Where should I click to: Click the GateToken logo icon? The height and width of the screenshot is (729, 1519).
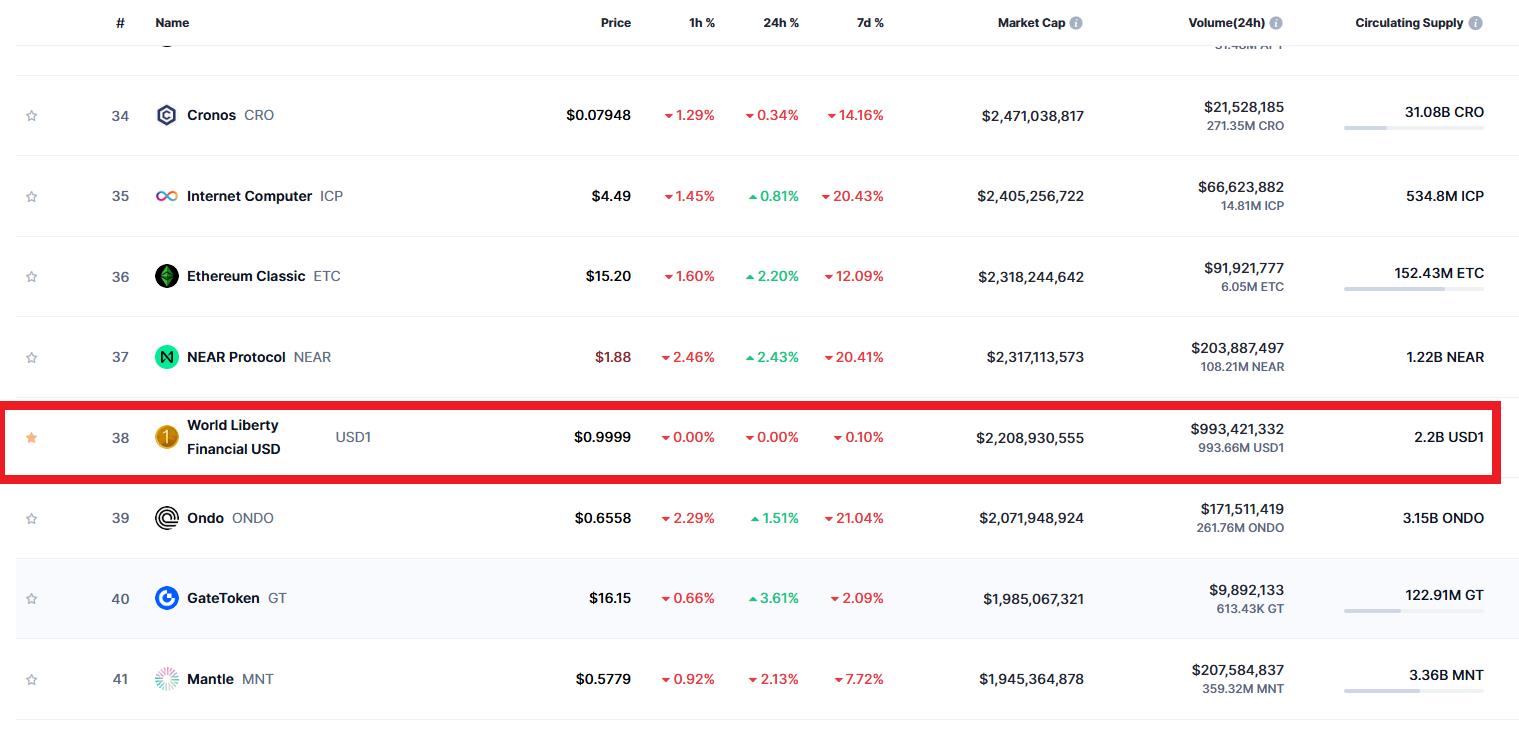coord(167,598)
